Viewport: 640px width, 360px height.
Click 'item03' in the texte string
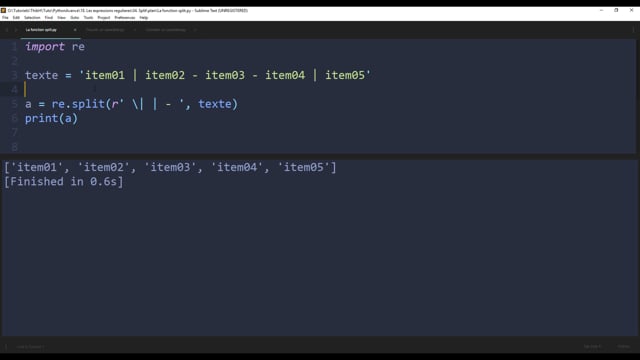(225, 75)
